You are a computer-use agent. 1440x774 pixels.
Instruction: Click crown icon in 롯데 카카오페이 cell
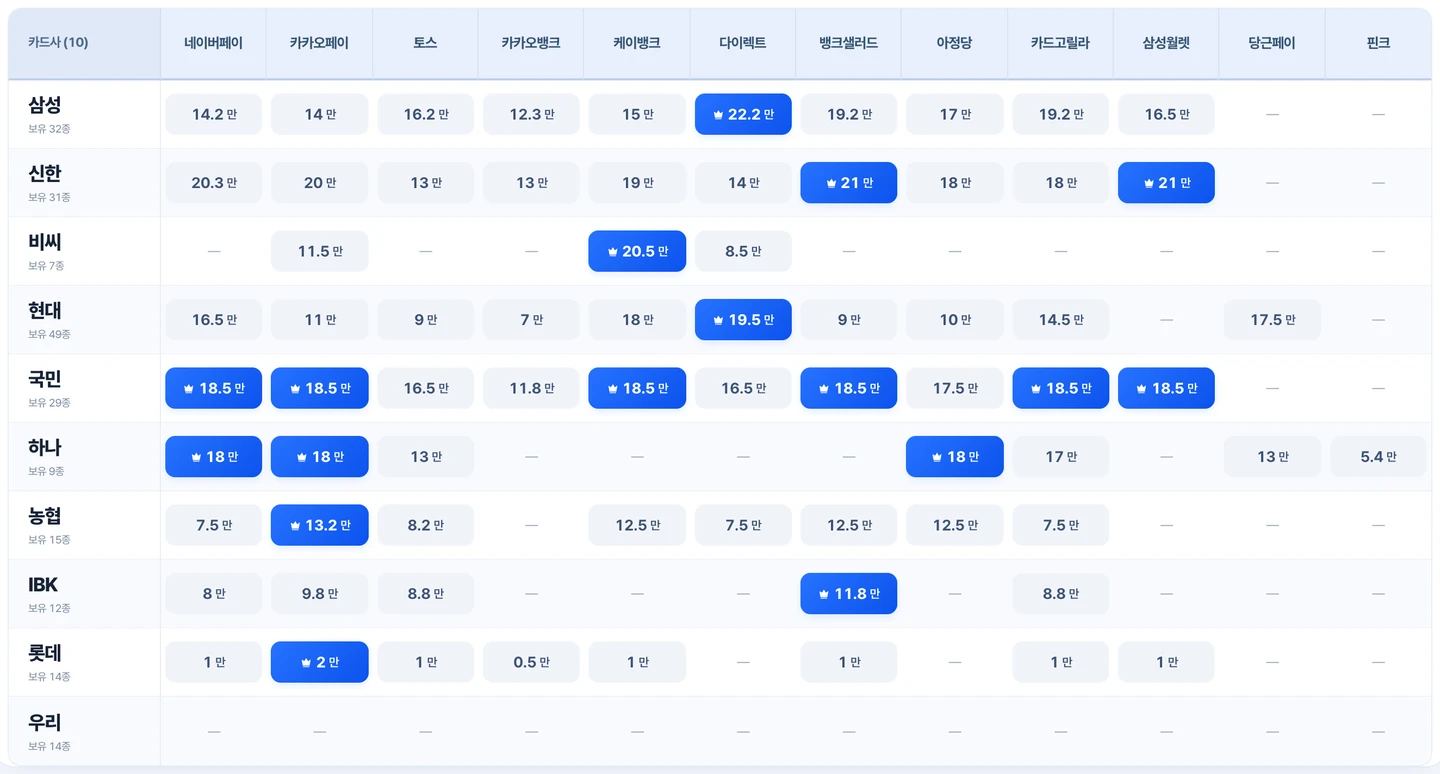[306, 663]
